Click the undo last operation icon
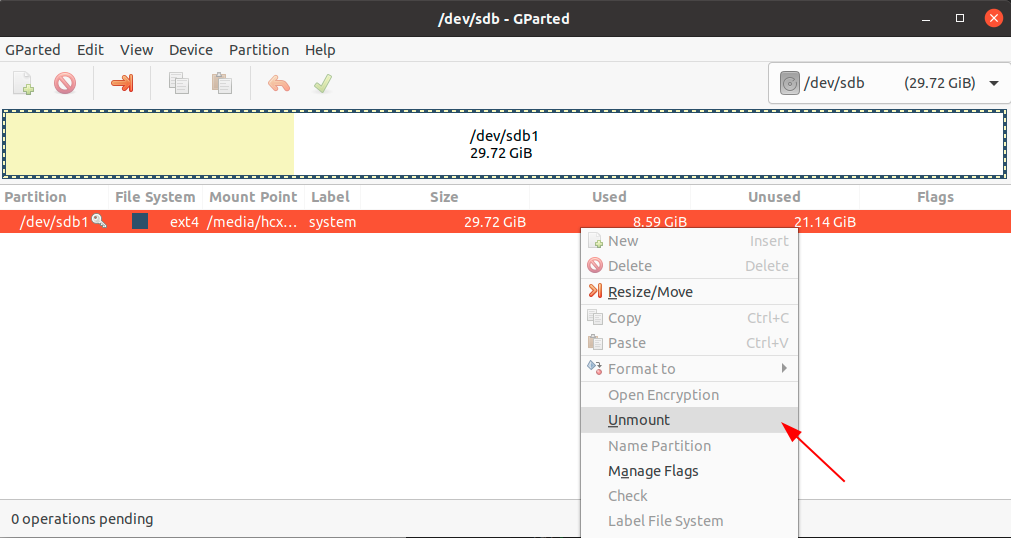This screenshot has width=1011, height=538. (278, 83)
